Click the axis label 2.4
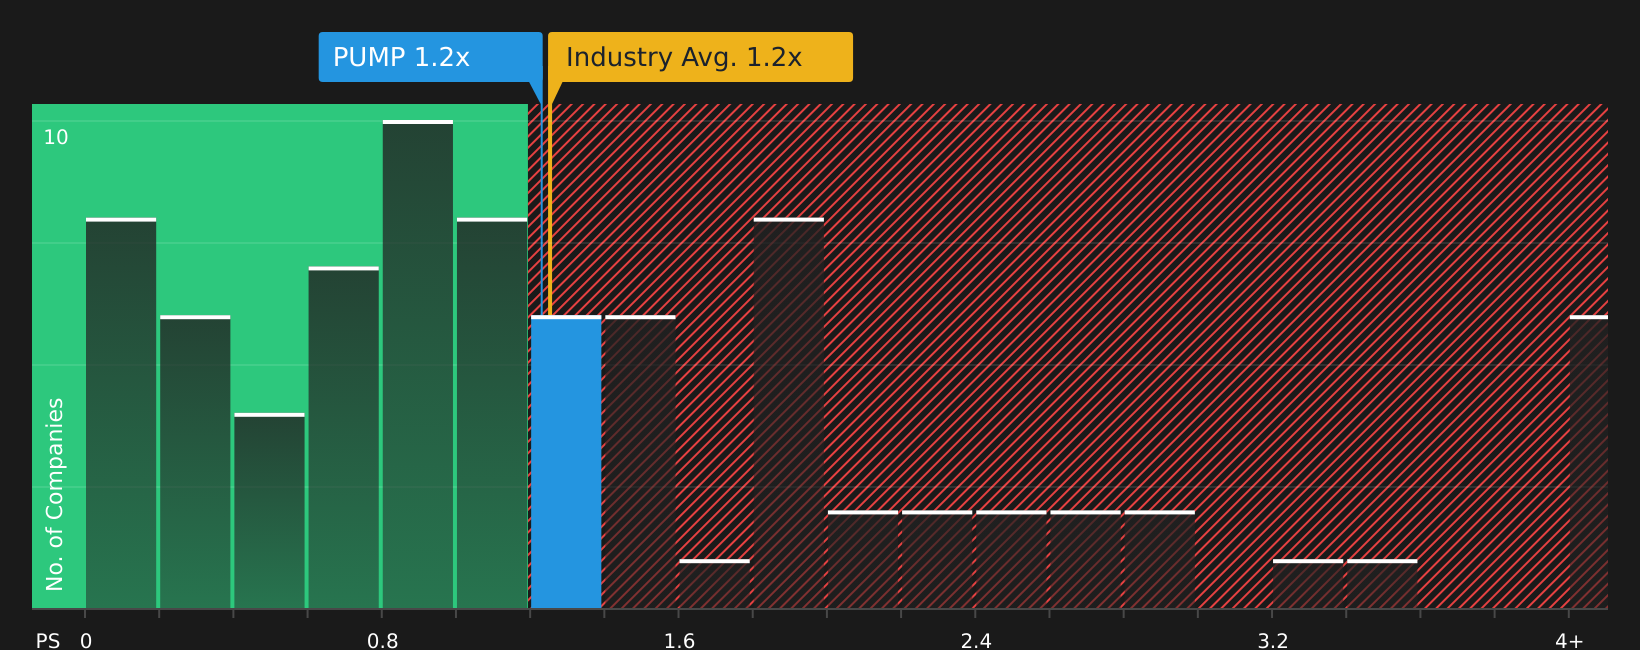The image size is (1640, 650). 976,641
